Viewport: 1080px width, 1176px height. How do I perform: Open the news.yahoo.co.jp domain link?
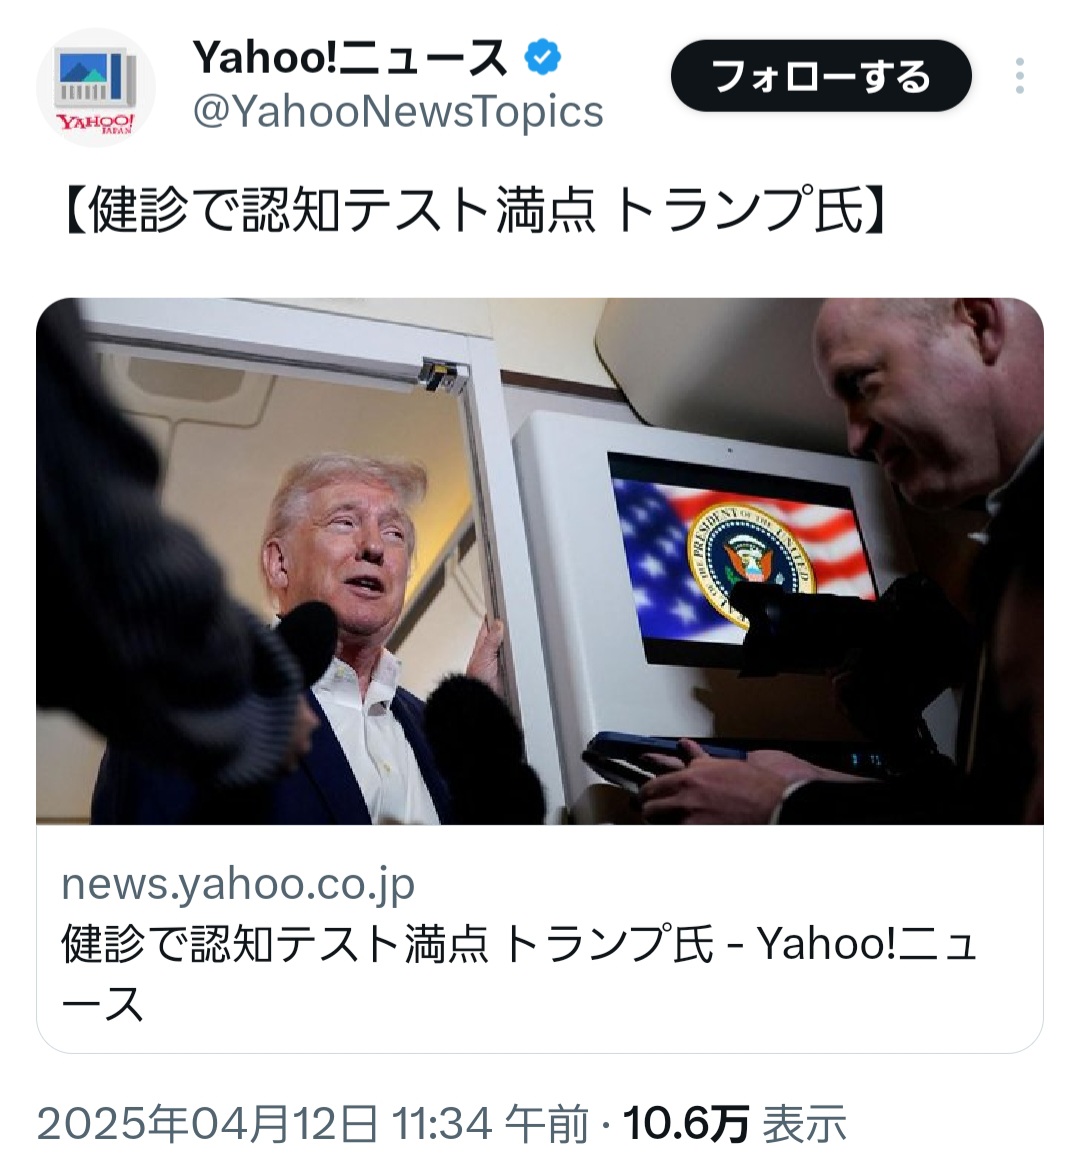click(x=238, y=884)
